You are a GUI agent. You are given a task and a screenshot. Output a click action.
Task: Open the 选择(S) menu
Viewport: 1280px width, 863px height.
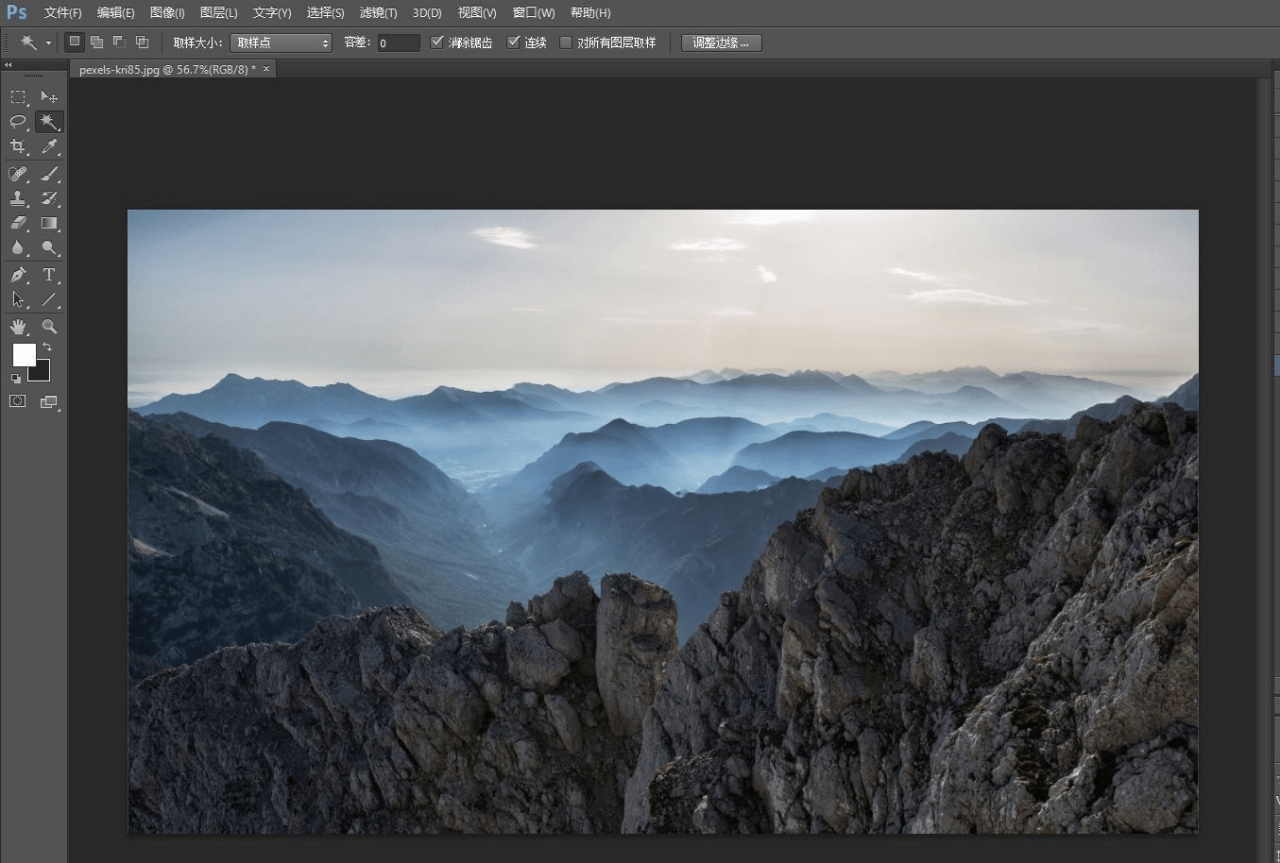pyautogui.click(x=325, y=13)
